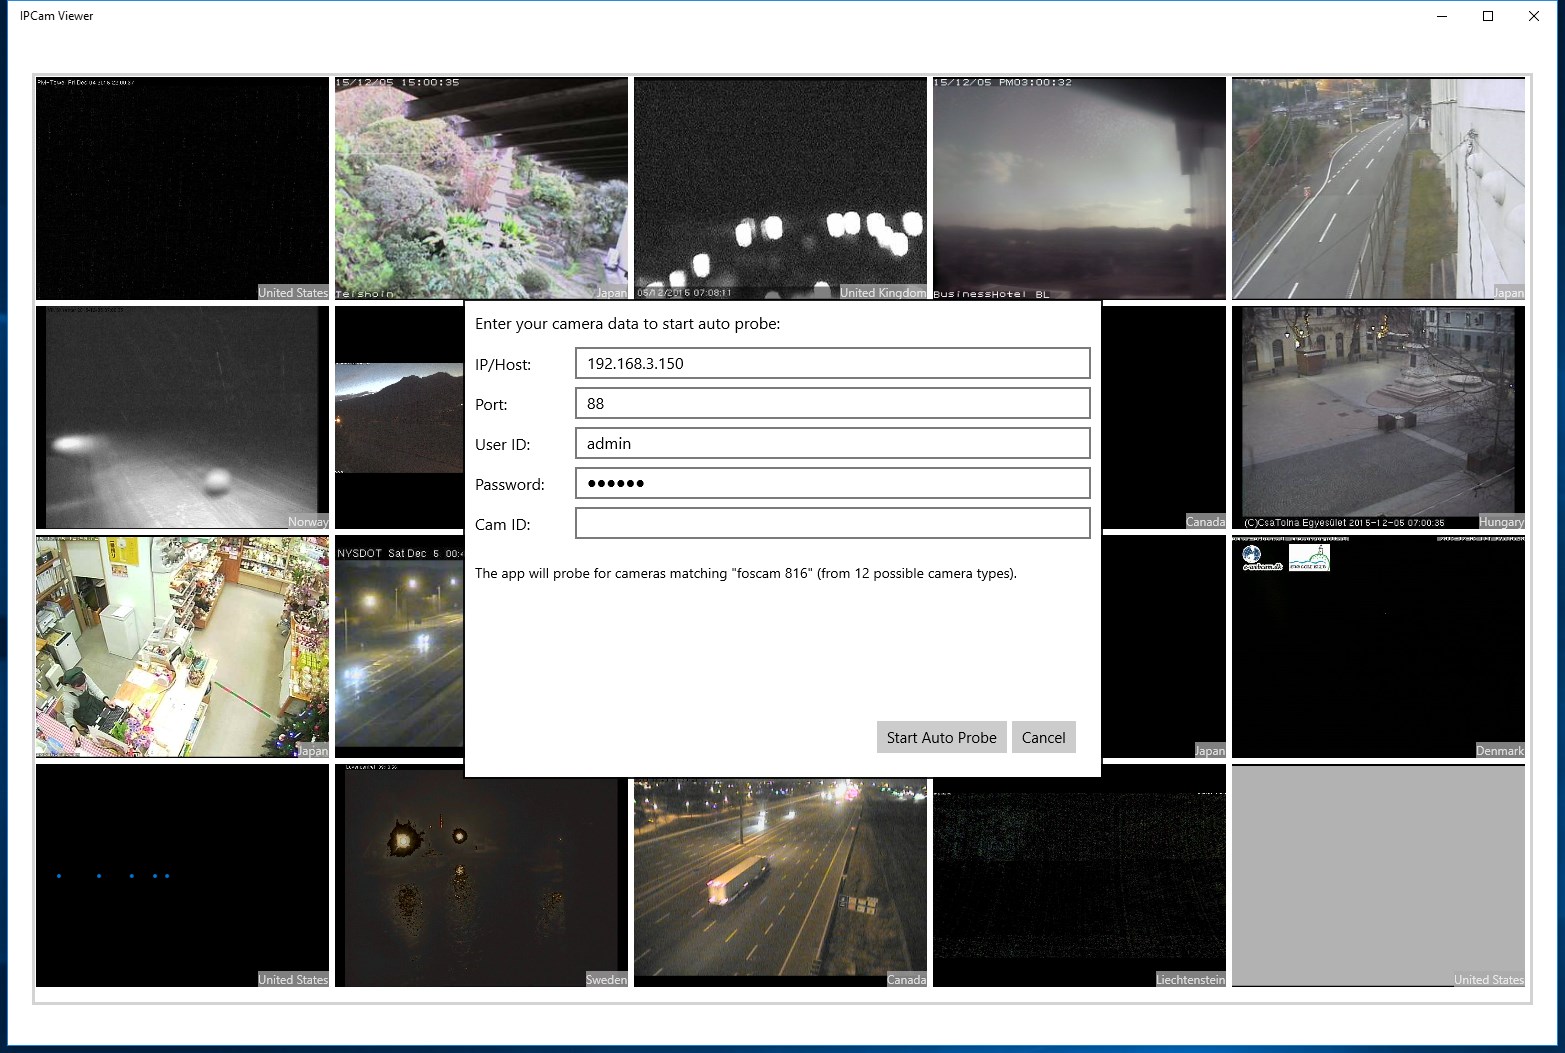Select the Port input showing 88
The width and height of the screenshot is (1565, 1053).
pos(832,403)
